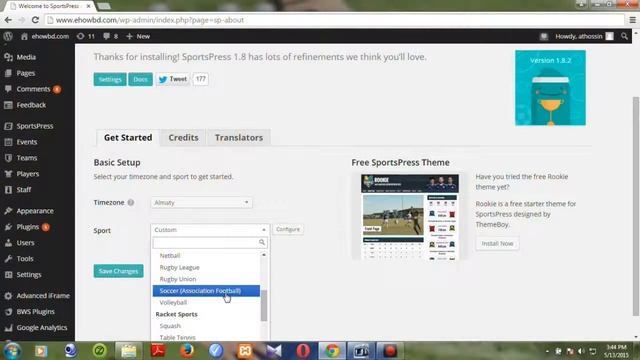The image size is (640, 360).
Task: Go to ehowbd.com site home
Action: tap(45, 36)
